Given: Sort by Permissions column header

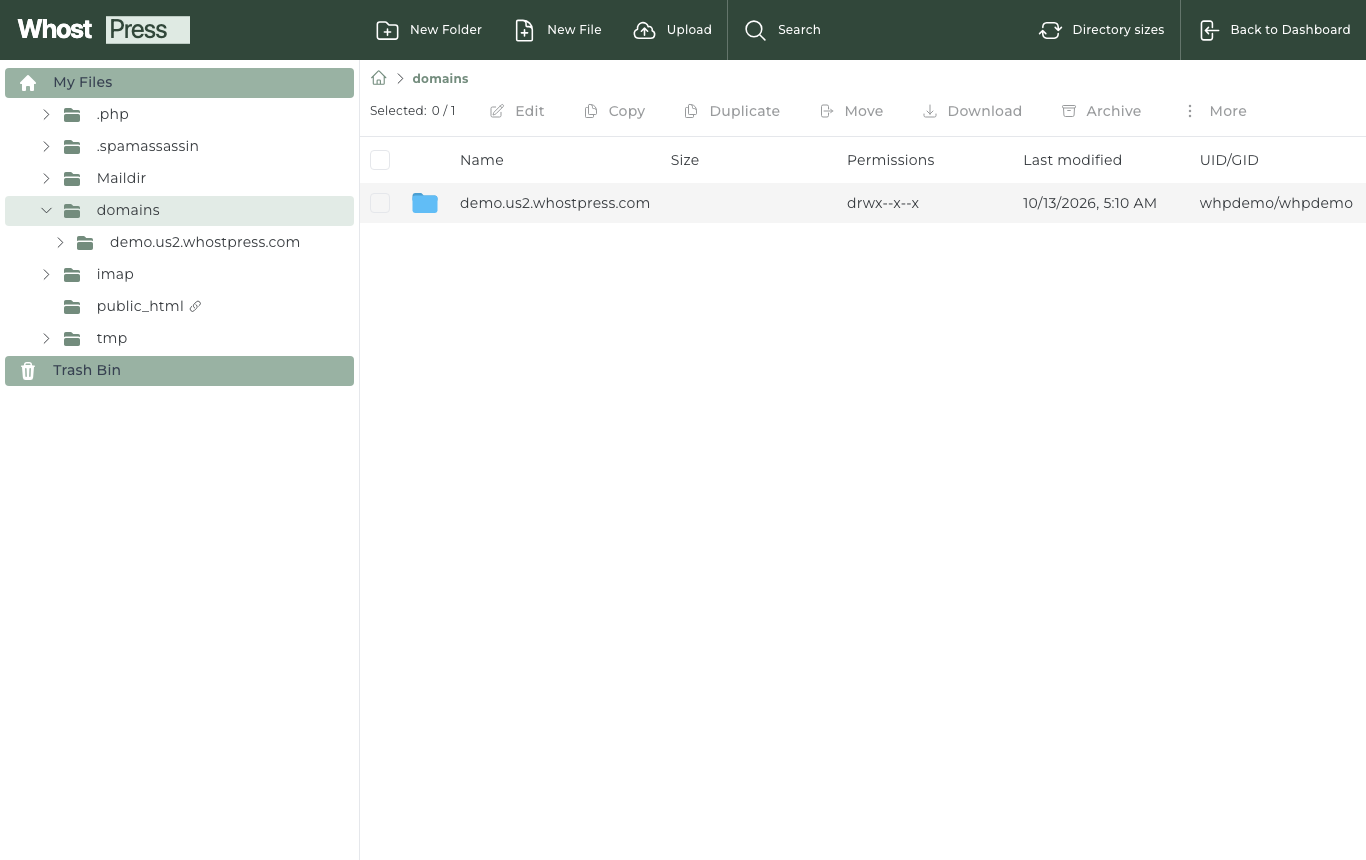Looking at the screenshot, I should tap(890, 160).
